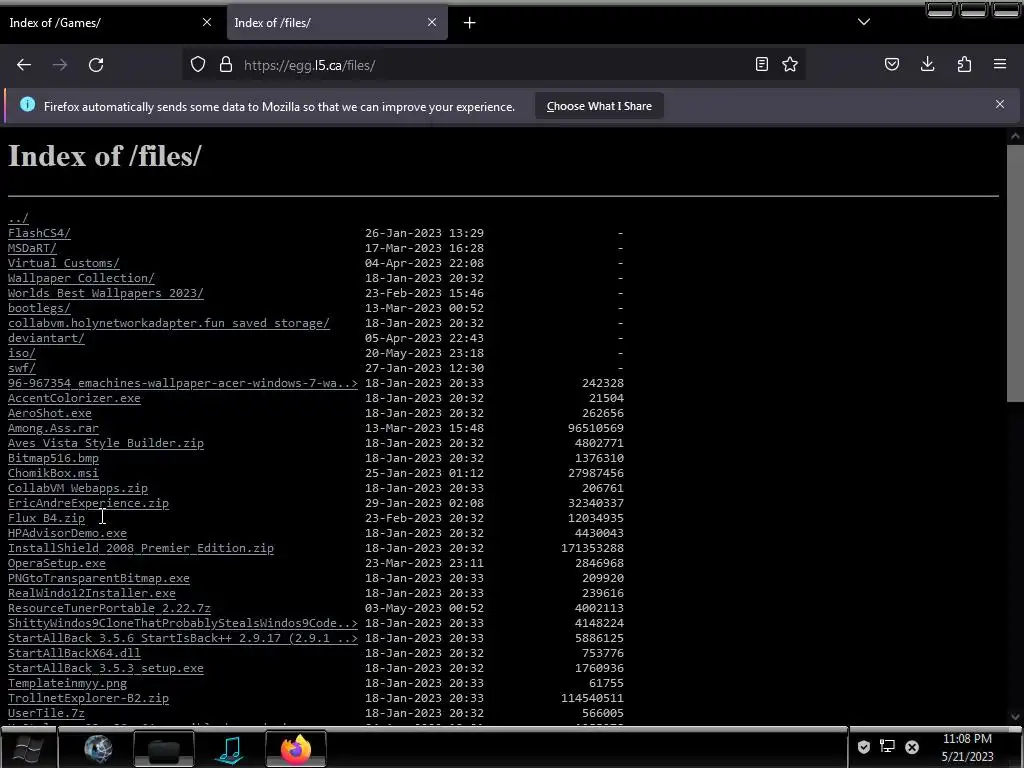Open the downloads panel
The width and height of the screenshot is (1024, 768).
click(928, 64)
